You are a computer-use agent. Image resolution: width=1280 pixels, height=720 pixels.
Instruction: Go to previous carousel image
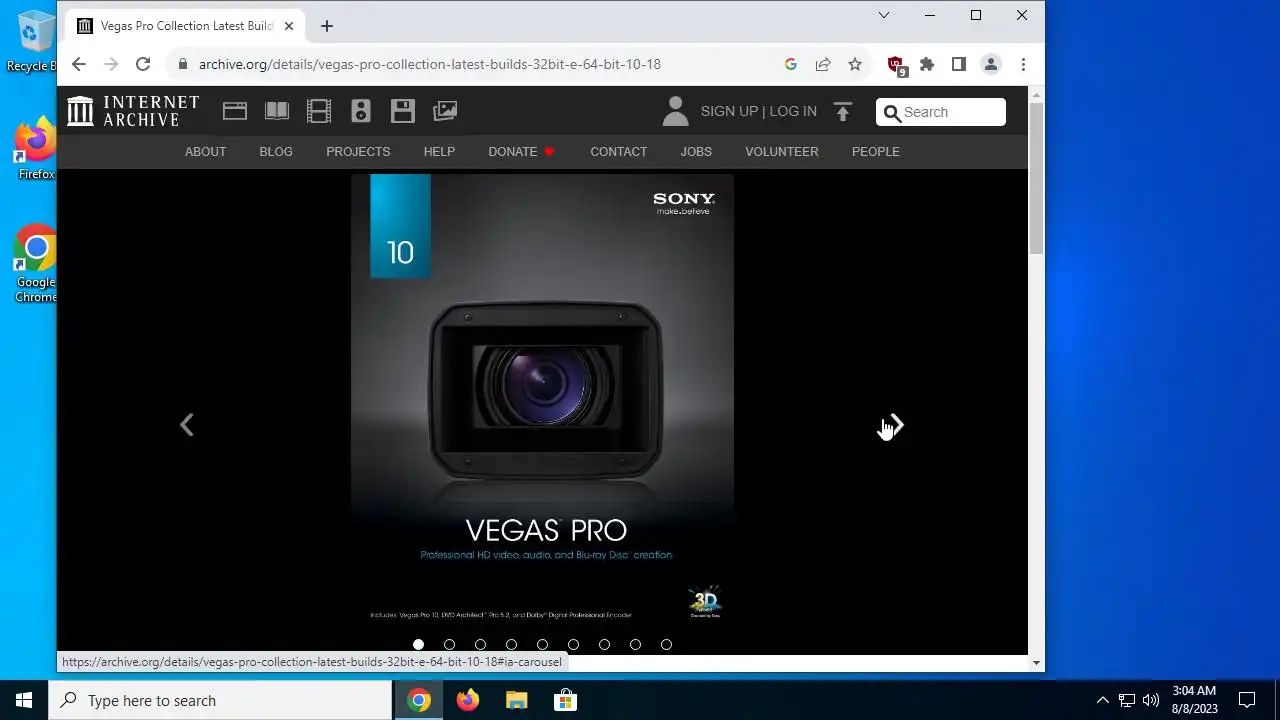coord(187,425)
